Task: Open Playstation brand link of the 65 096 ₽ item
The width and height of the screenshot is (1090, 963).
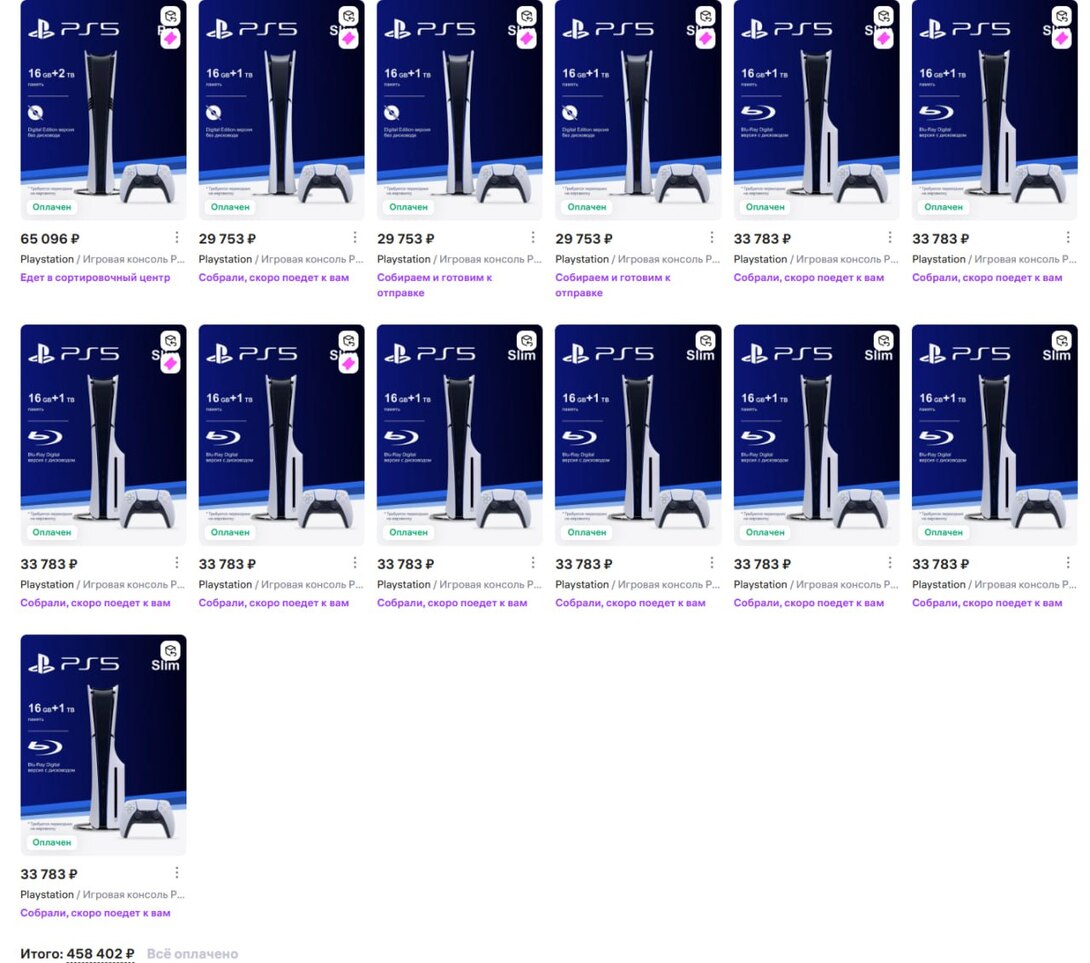Action: pos(47,259)
